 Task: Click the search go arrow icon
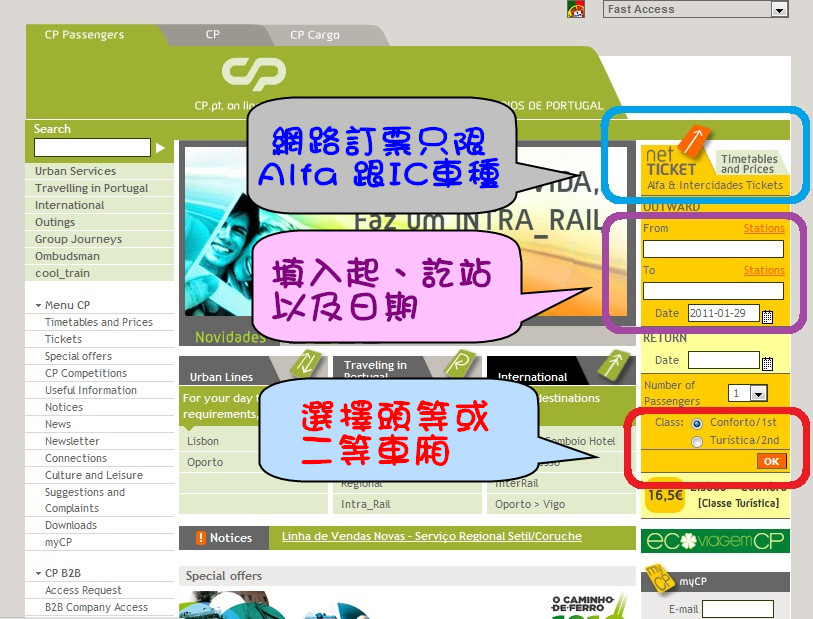coord(161,148)
